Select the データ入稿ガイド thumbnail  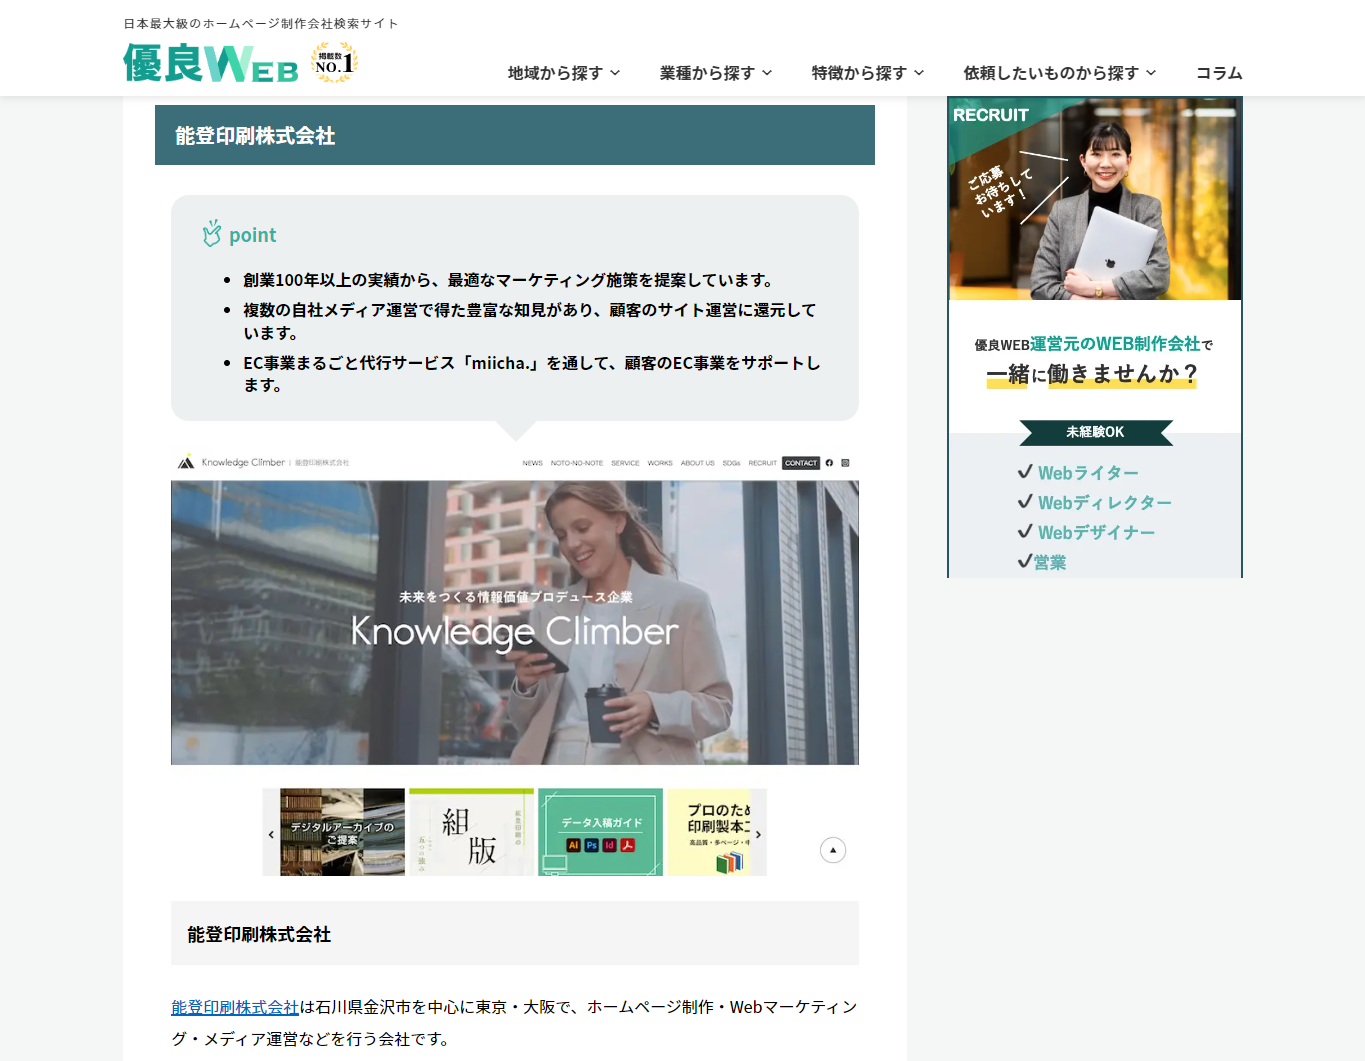600,832
